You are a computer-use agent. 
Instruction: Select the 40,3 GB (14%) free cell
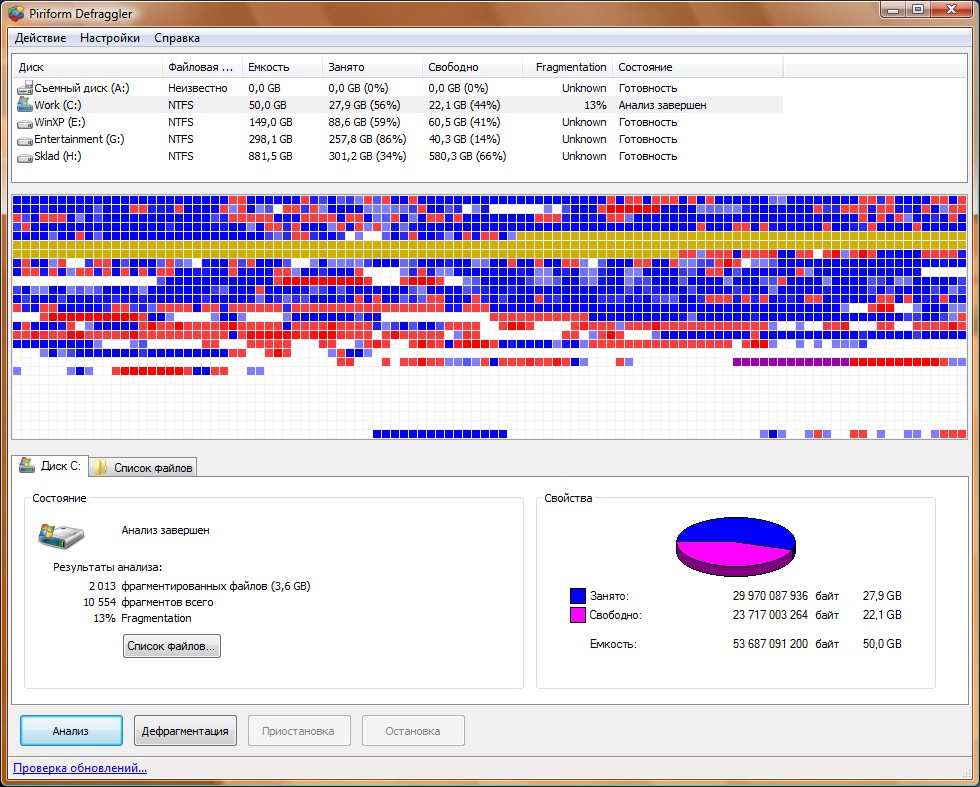(x=464, y=139)
